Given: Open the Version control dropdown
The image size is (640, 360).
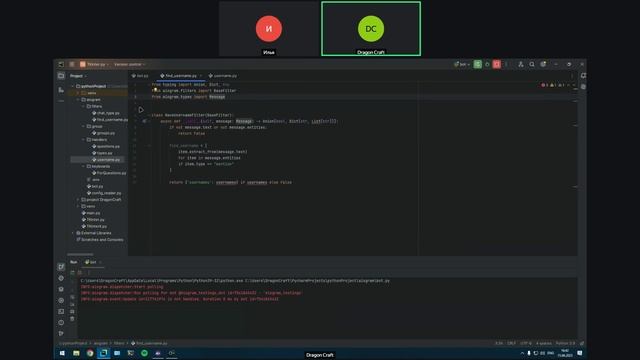Looking at the screenshot, I should pos(129,64).
